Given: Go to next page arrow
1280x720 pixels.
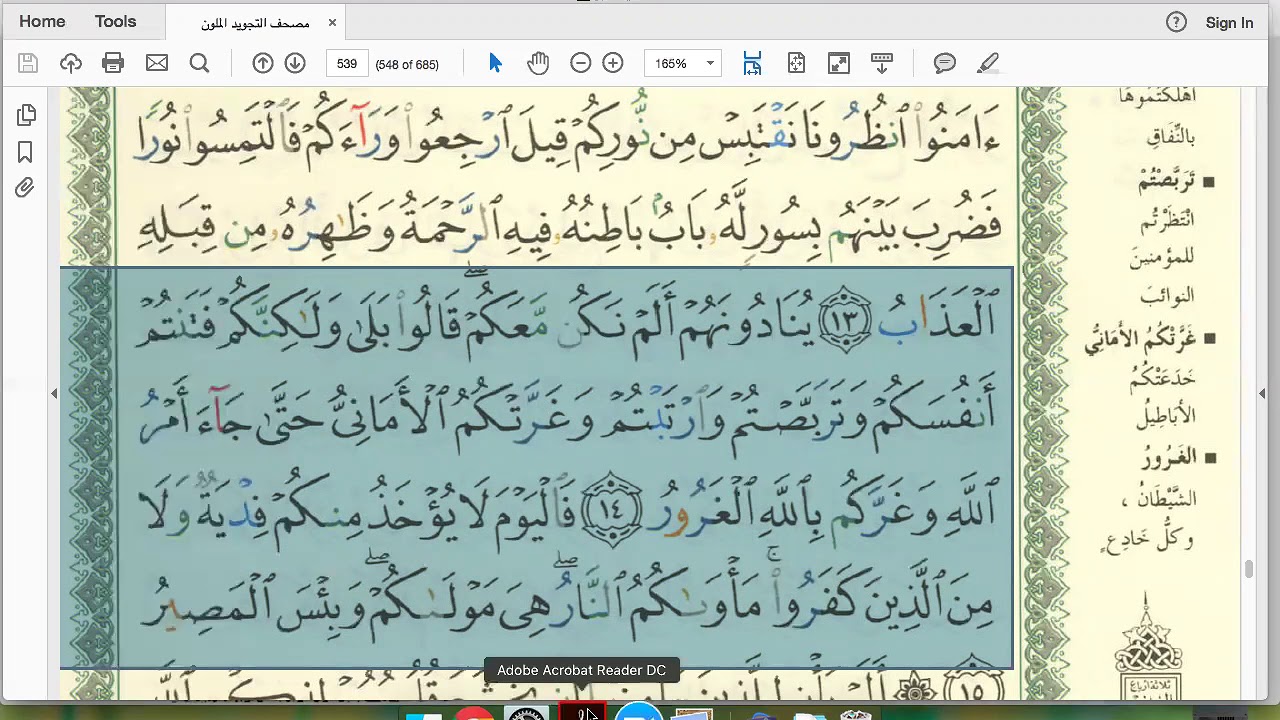Looking at the screenshot, I should 295,64.
